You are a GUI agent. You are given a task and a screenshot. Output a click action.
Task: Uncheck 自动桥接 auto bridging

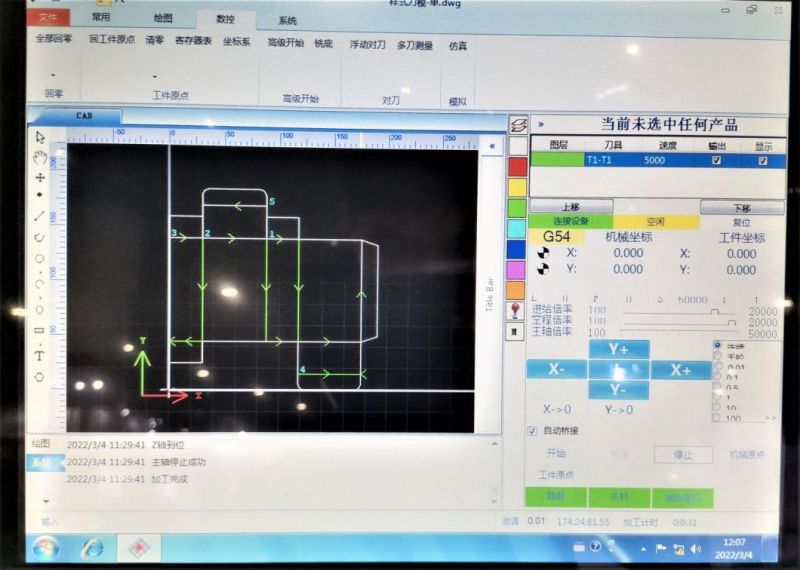pos(532,431)
